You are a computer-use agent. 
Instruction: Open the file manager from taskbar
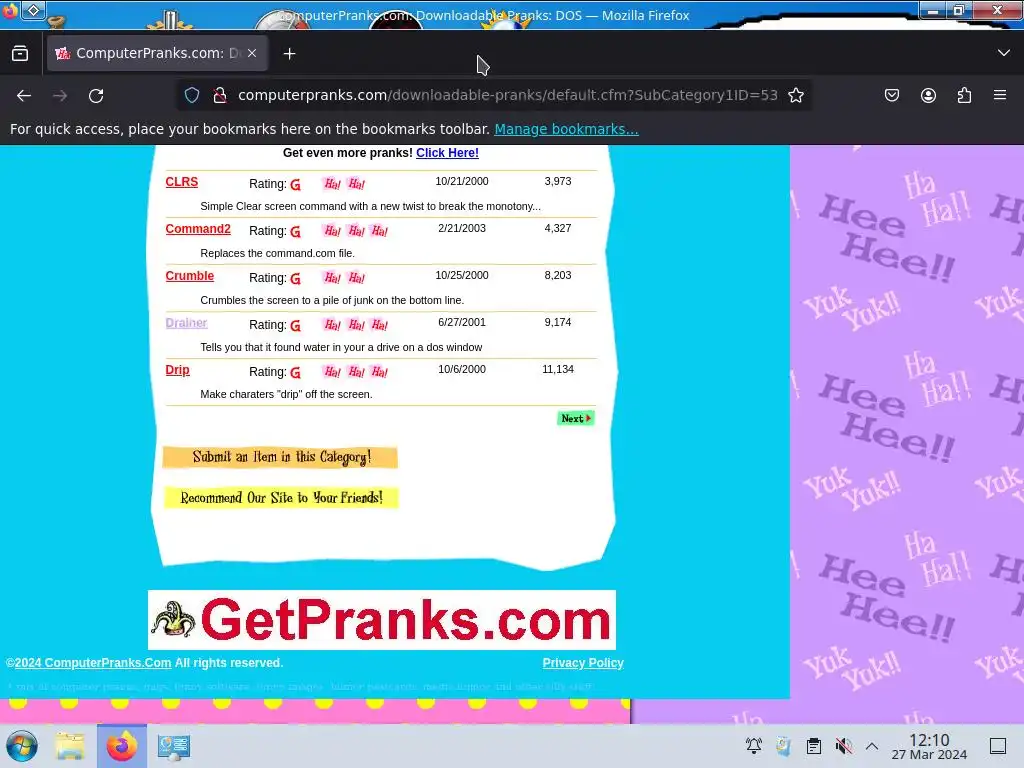point(70,746)
